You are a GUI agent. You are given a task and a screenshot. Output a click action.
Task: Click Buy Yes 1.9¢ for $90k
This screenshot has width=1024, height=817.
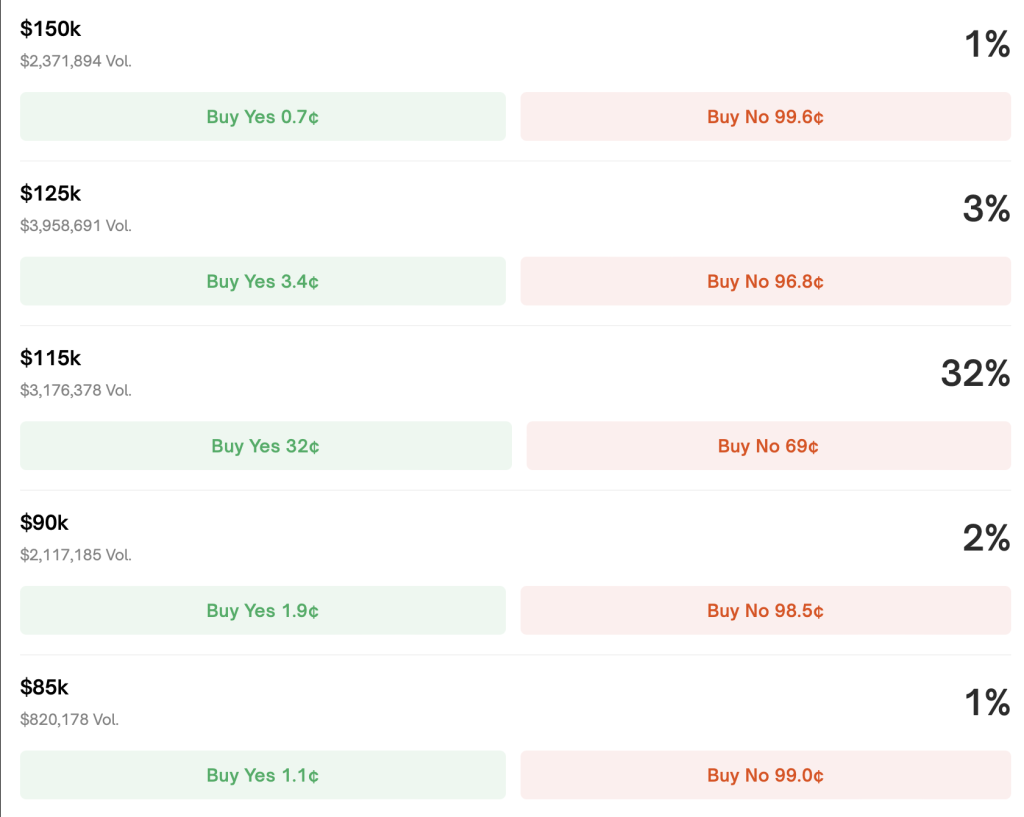tap(263, 610)
